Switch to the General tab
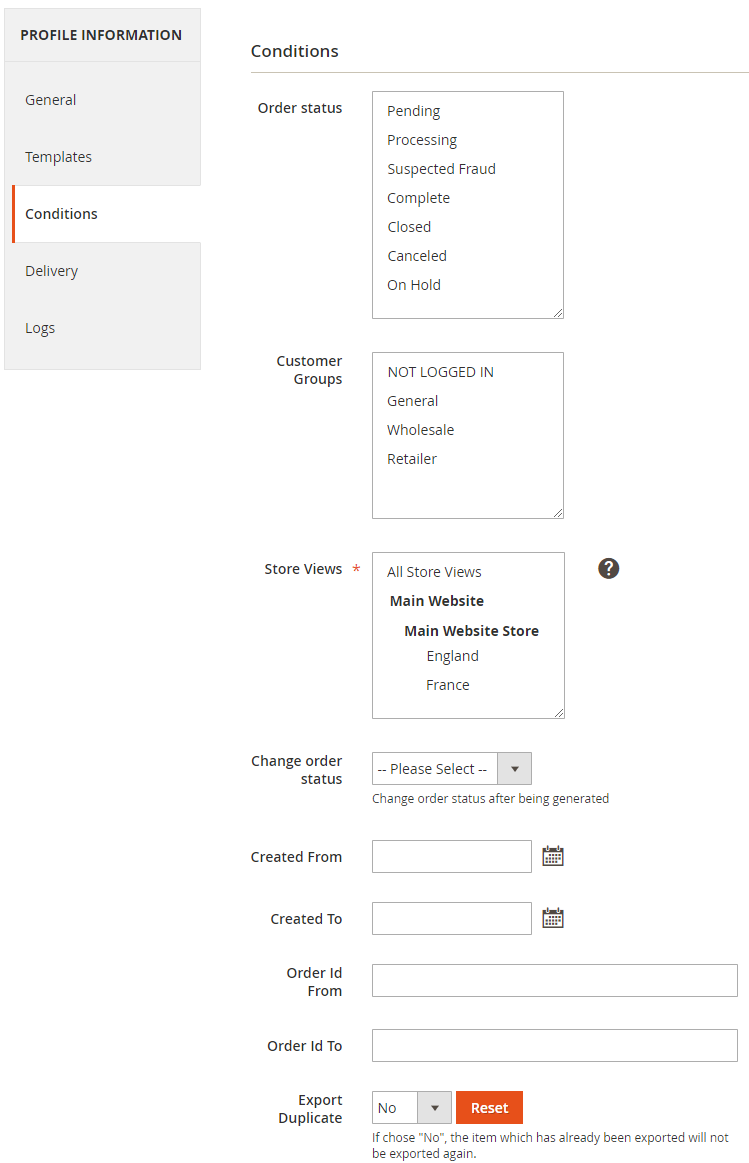This screenshot has height=1163, width=749. [x=51, y=100]
